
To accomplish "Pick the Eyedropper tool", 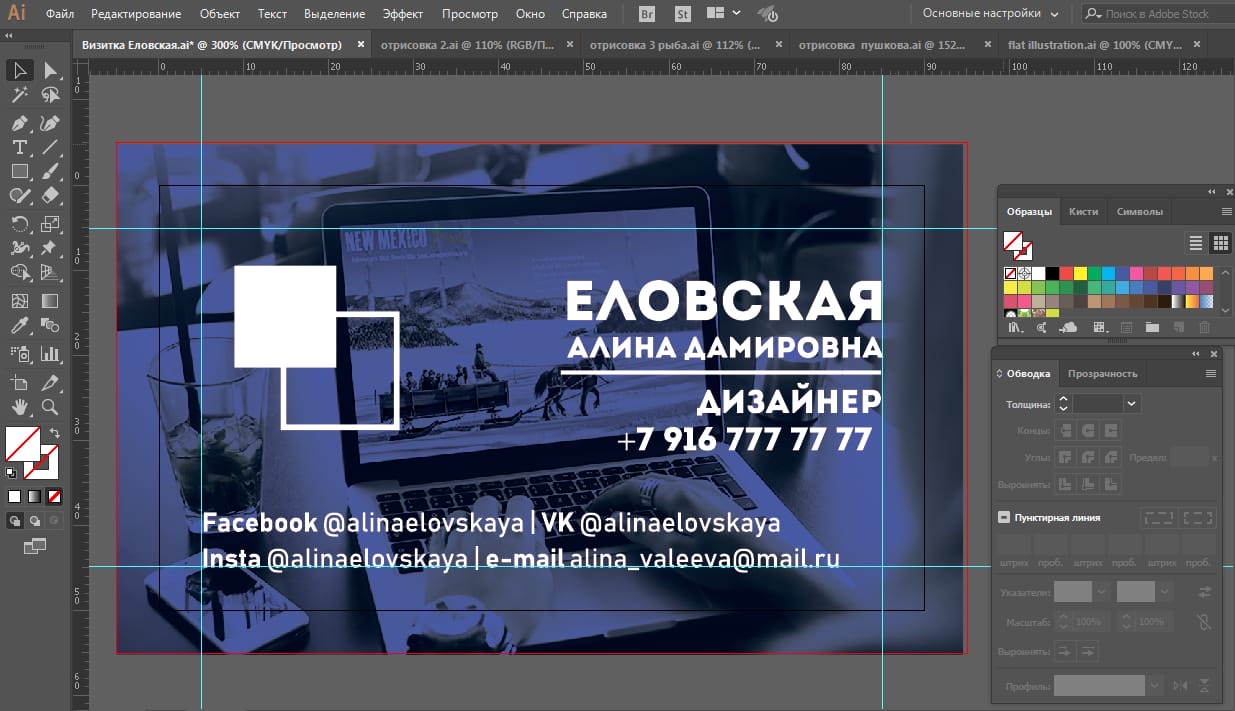I will pos(19,326).
